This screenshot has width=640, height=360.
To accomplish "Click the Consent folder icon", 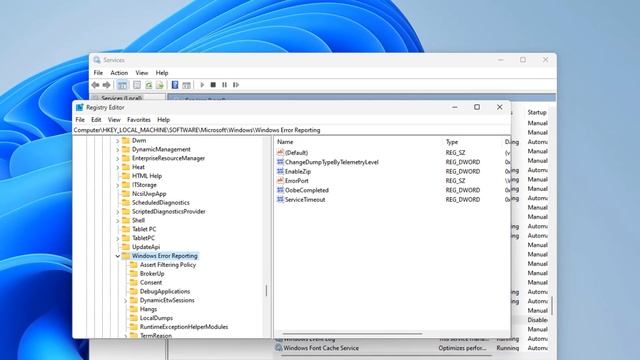I will tap(133, 282).
